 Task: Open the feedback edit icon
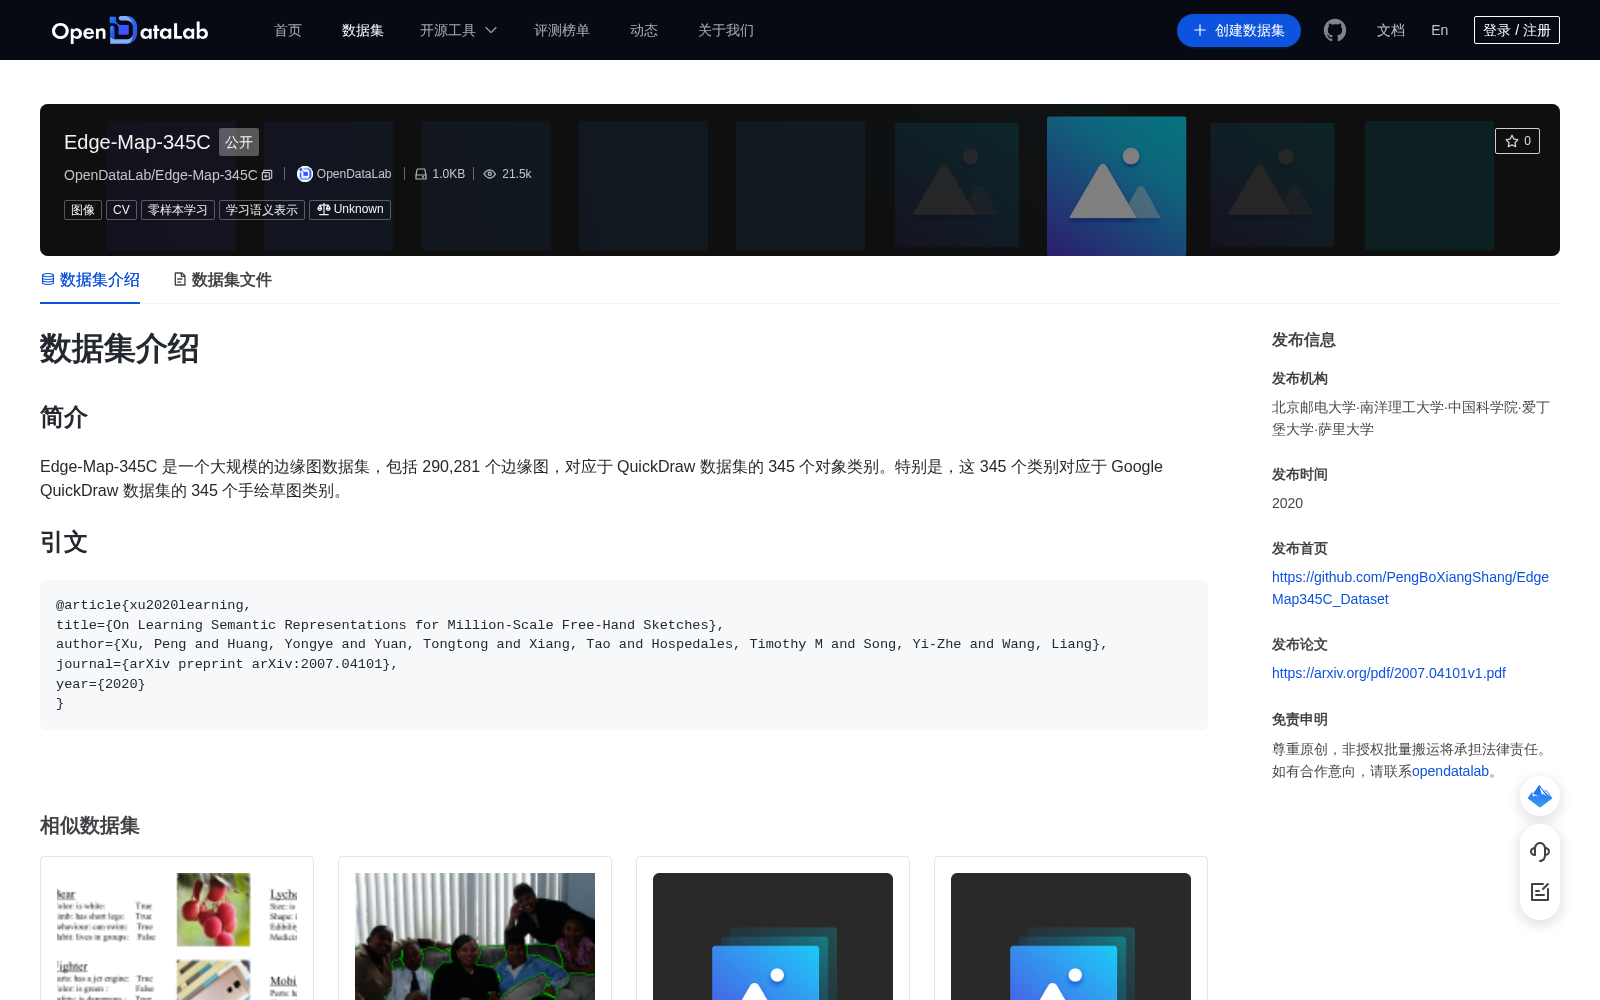pos(1540,892)
